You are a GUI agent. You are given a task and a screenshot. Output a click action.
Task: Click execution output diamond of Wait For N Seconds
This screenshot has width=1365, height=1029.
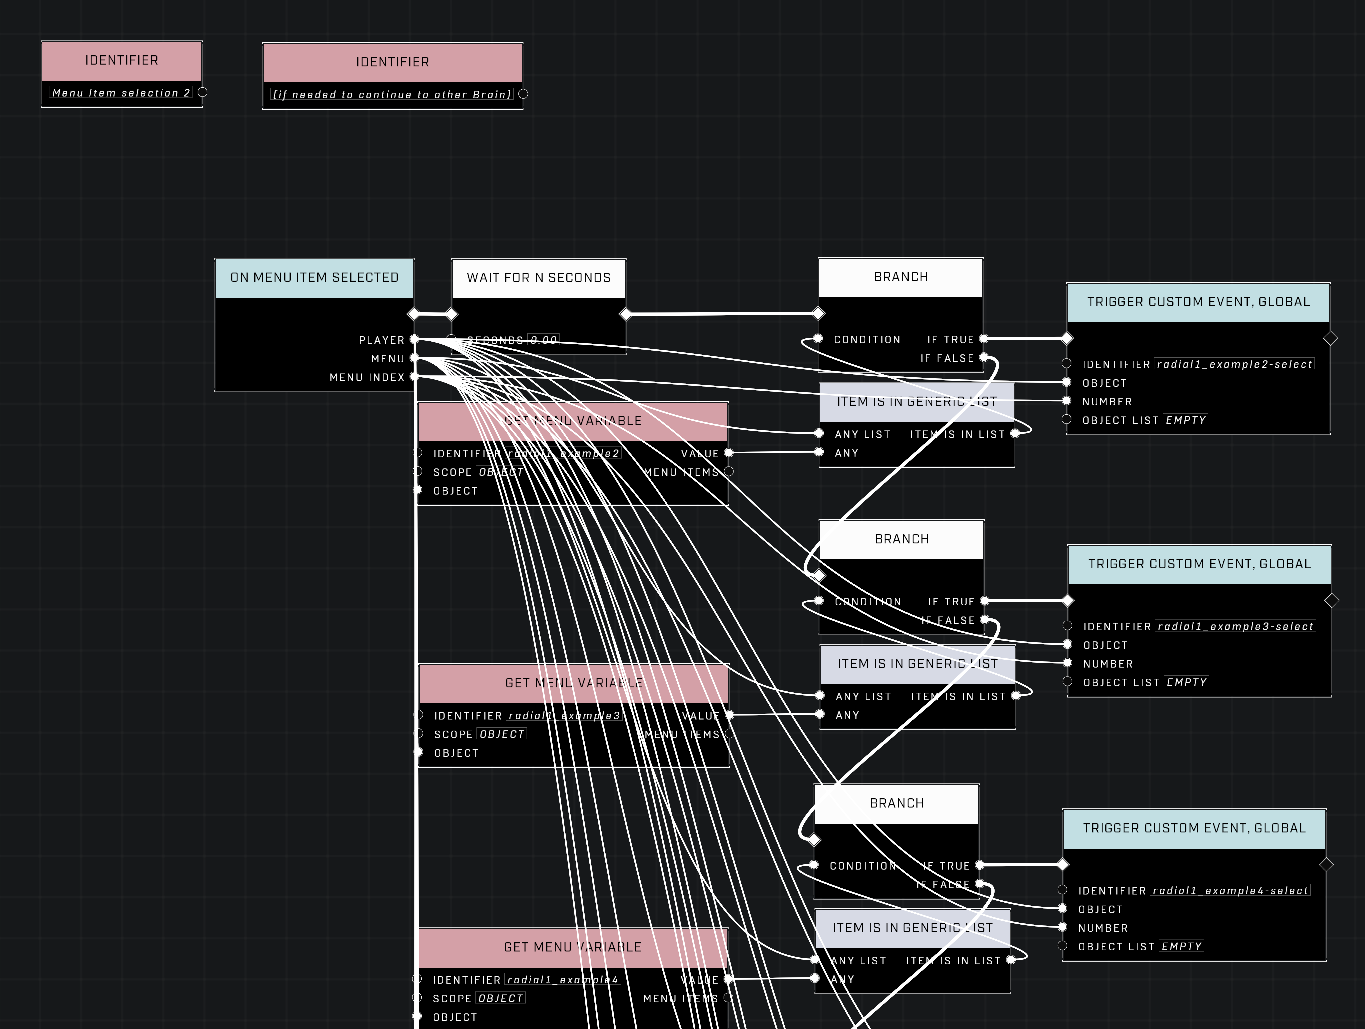tap(626, 314)
